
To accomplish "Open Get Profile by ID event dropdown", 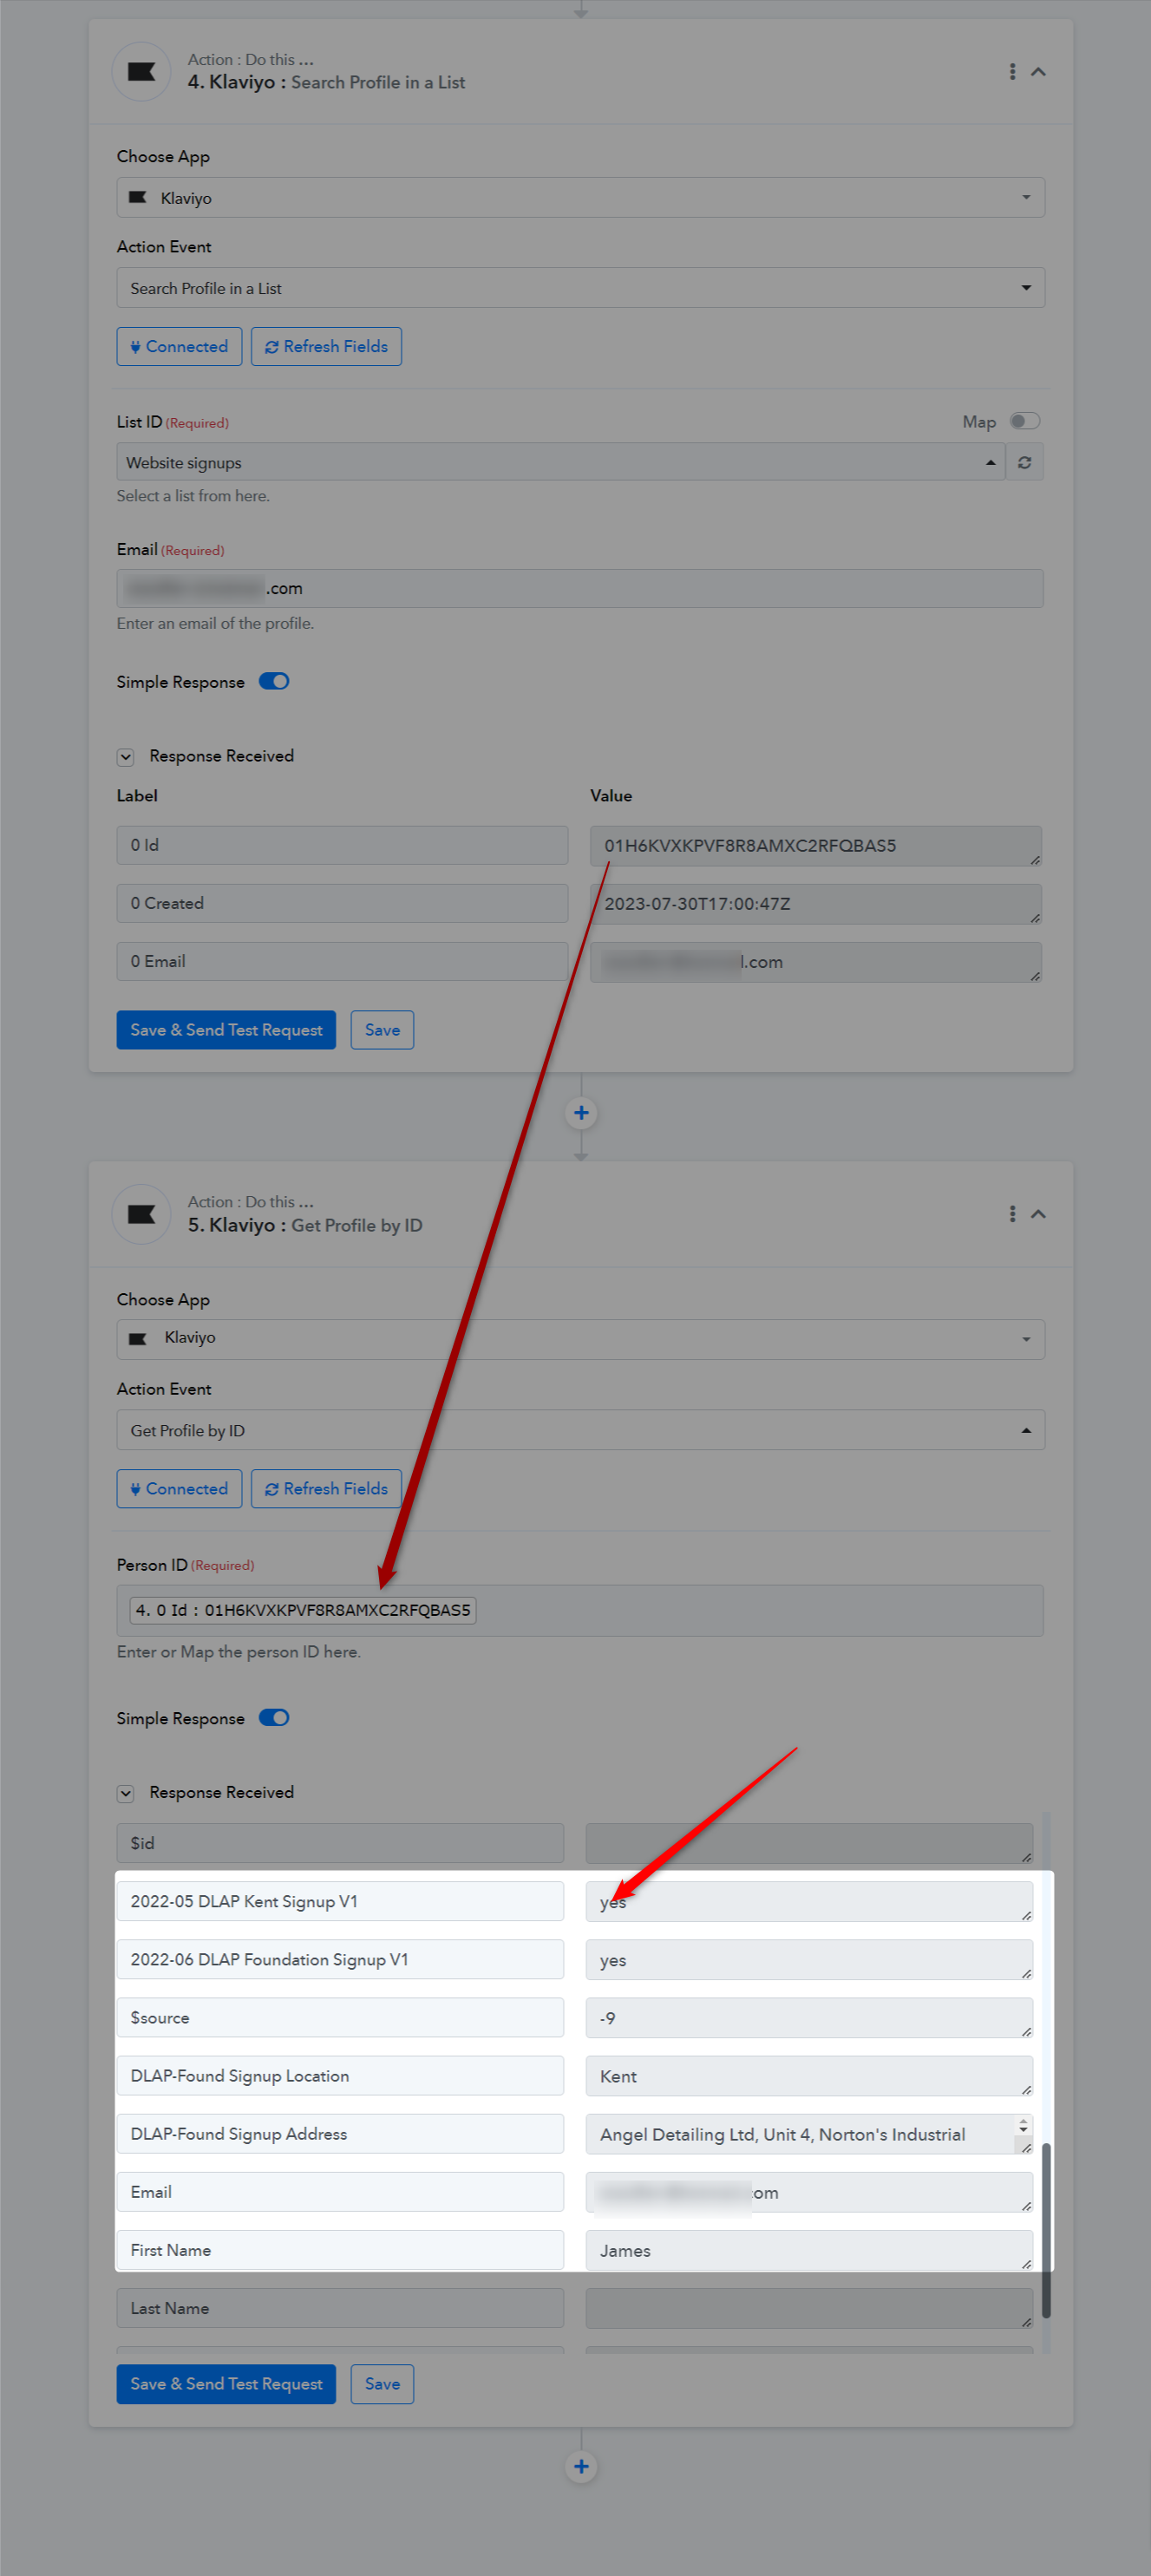I will (x=580, y=1430).
